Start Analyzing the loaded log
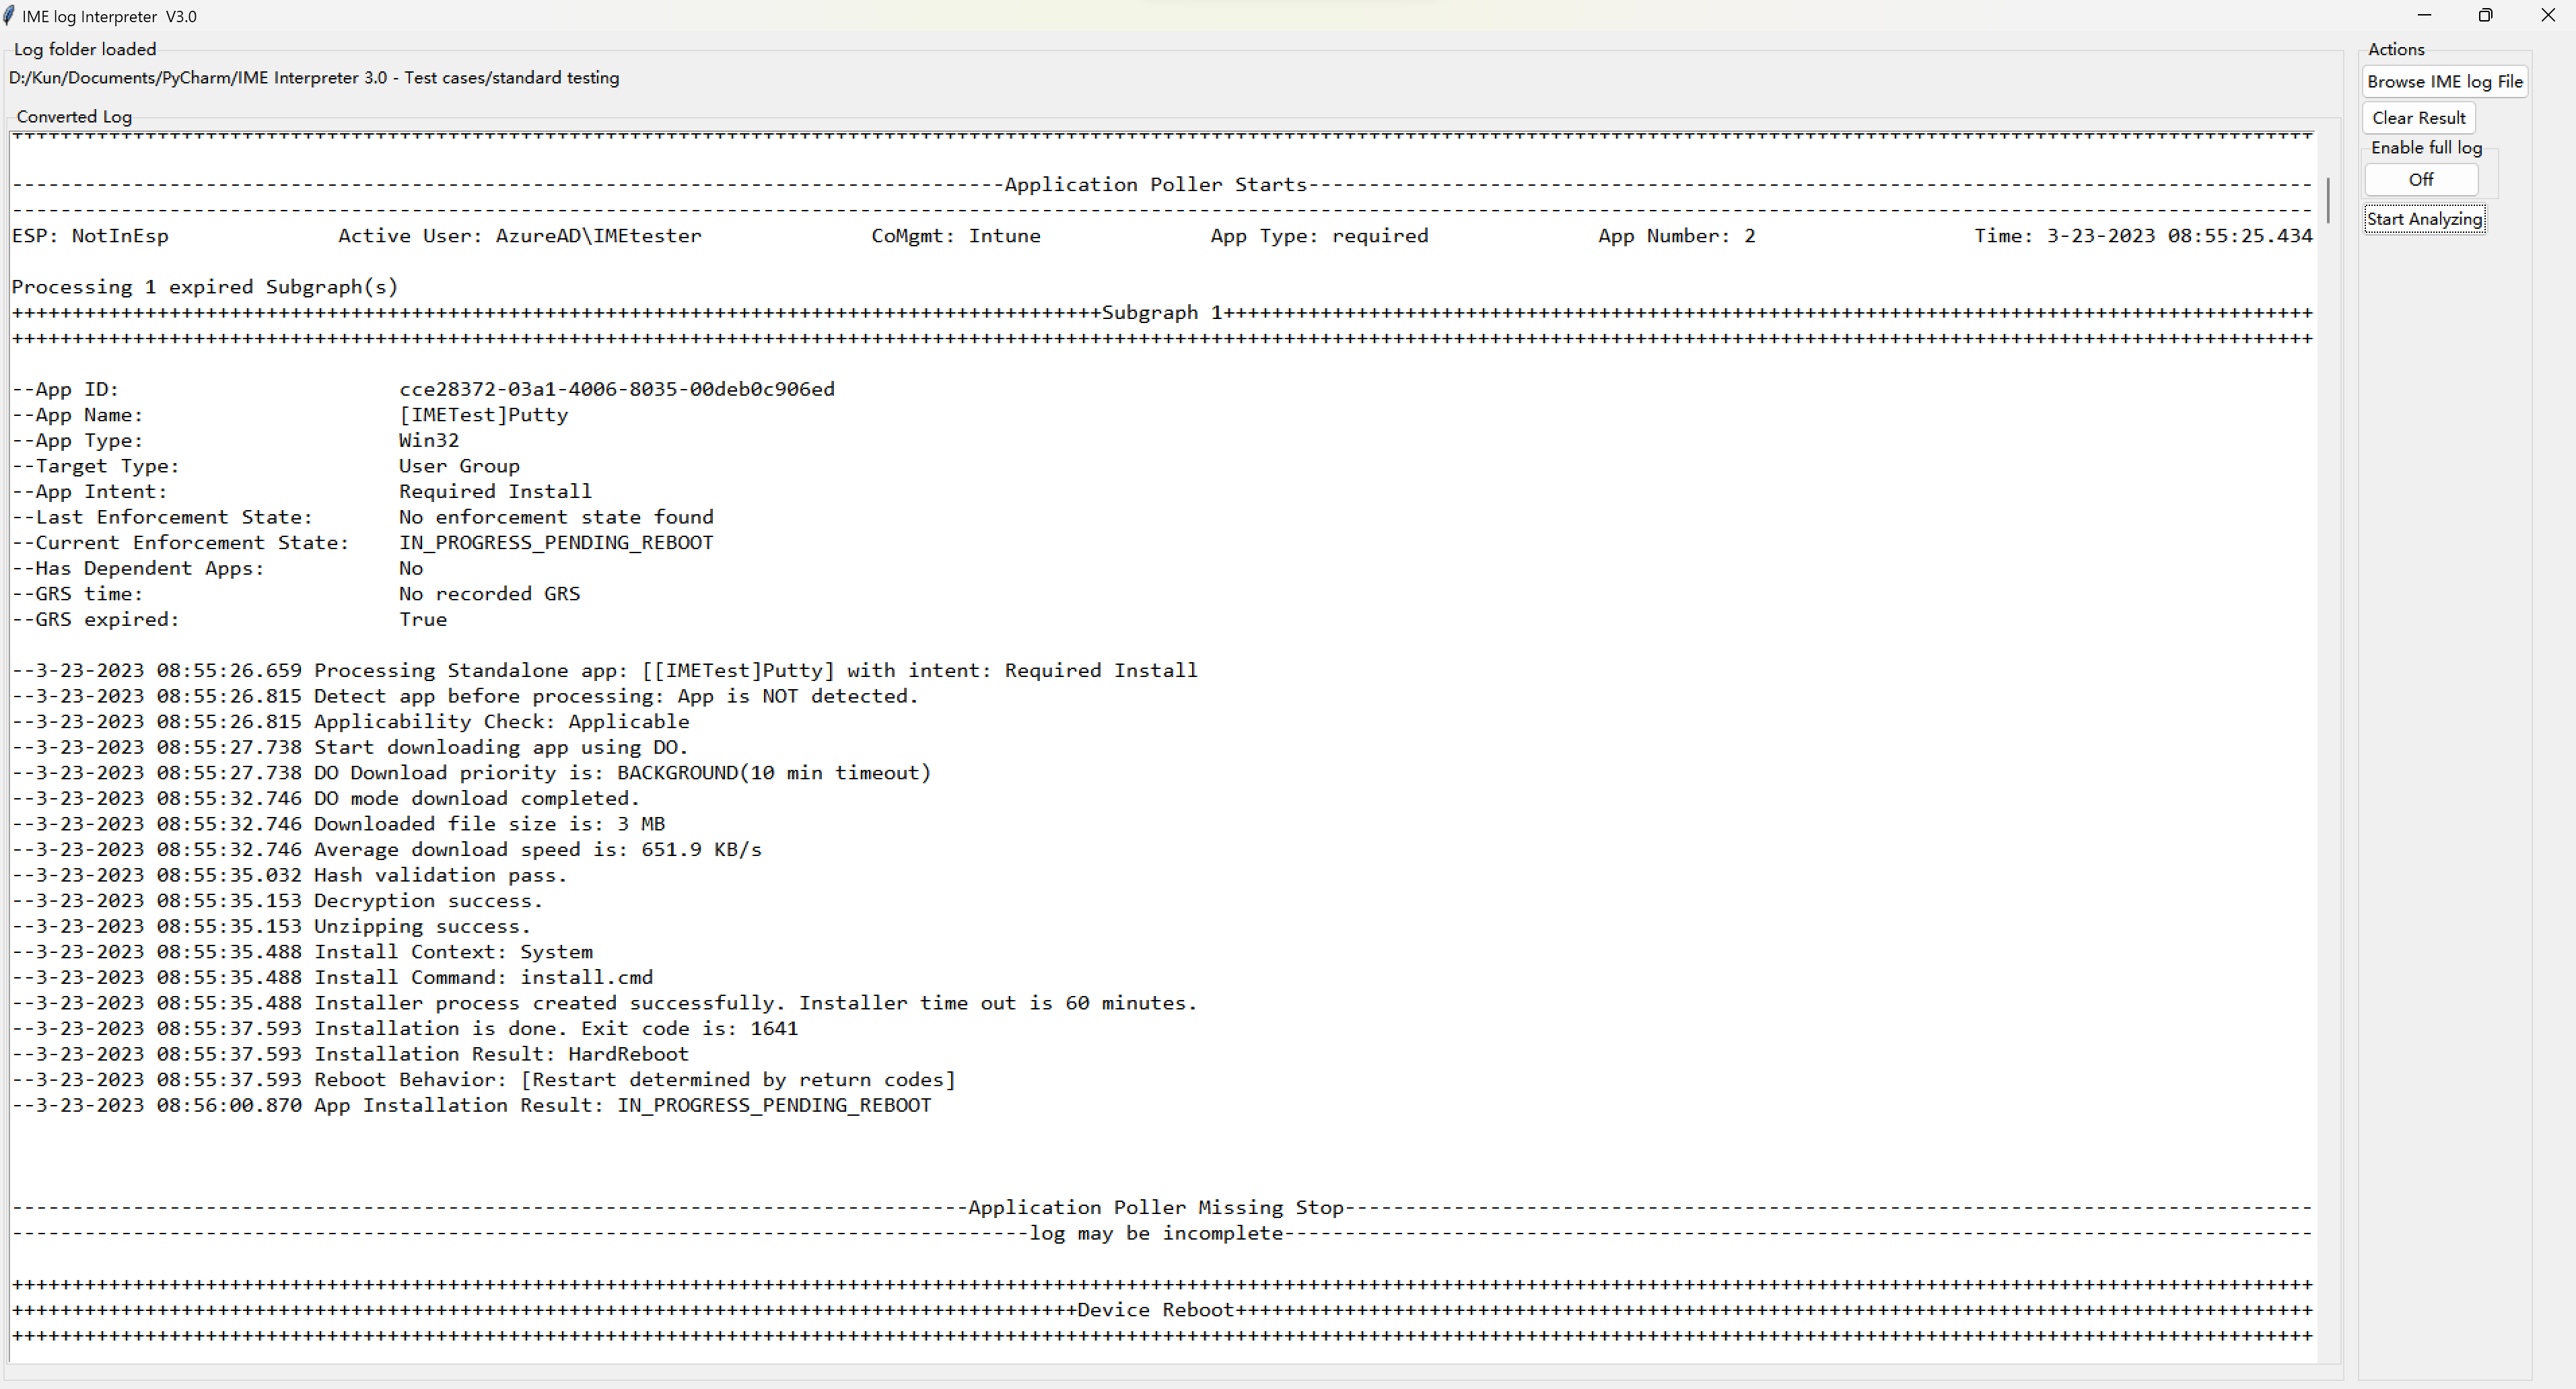Screen dimensions: 2576x1389 tap(2424, 218)
